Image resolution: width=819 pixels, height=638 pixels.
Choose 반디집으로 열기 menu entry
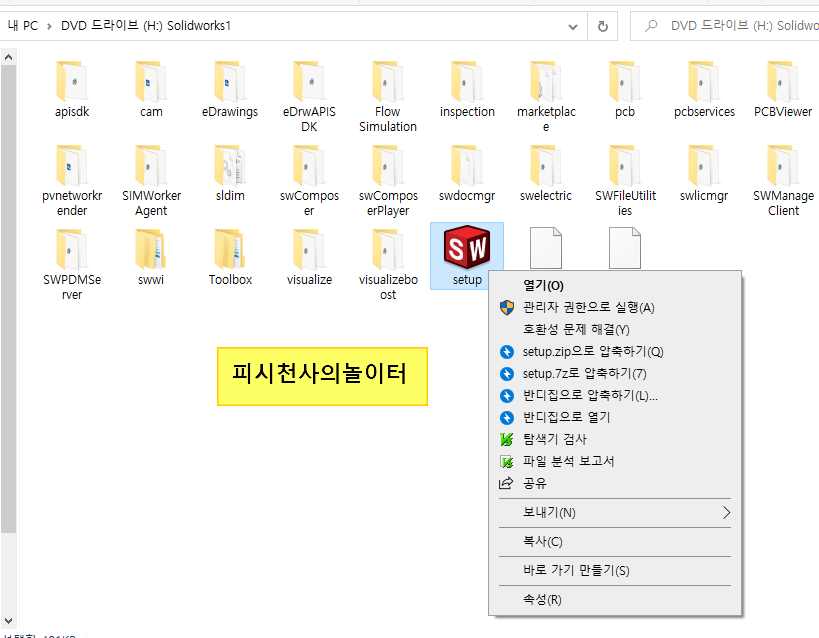point(615,417)
